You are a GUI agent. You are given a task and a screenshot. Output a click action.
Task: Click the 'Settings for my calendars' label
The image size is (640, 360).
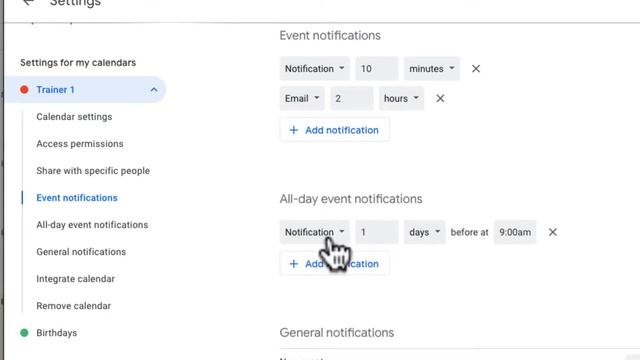[78, 62]
